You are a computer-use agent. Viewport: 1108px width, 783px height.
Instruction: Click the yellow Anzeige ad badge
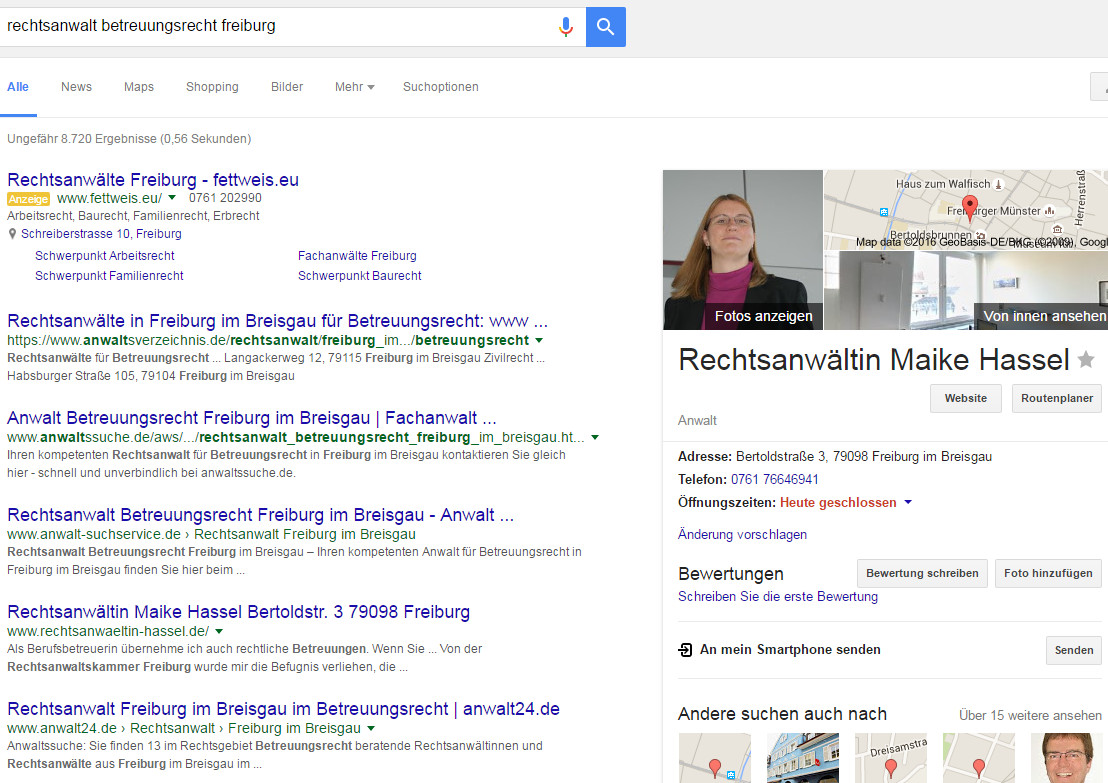pyautogui.click(x=28, y=199)
